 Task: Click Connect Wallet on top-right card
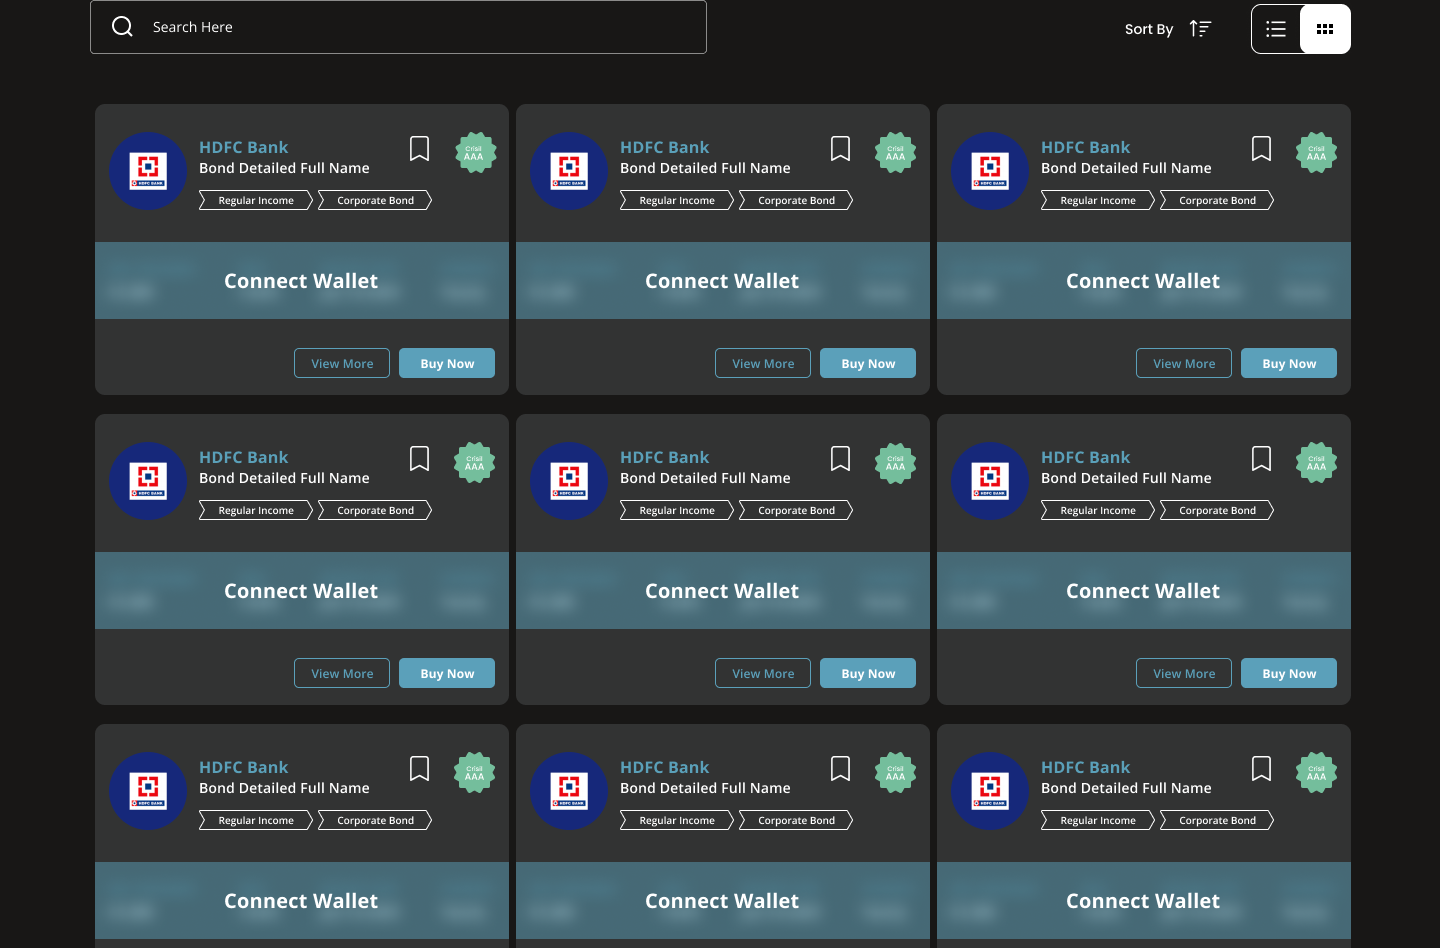click(1143, 281)
